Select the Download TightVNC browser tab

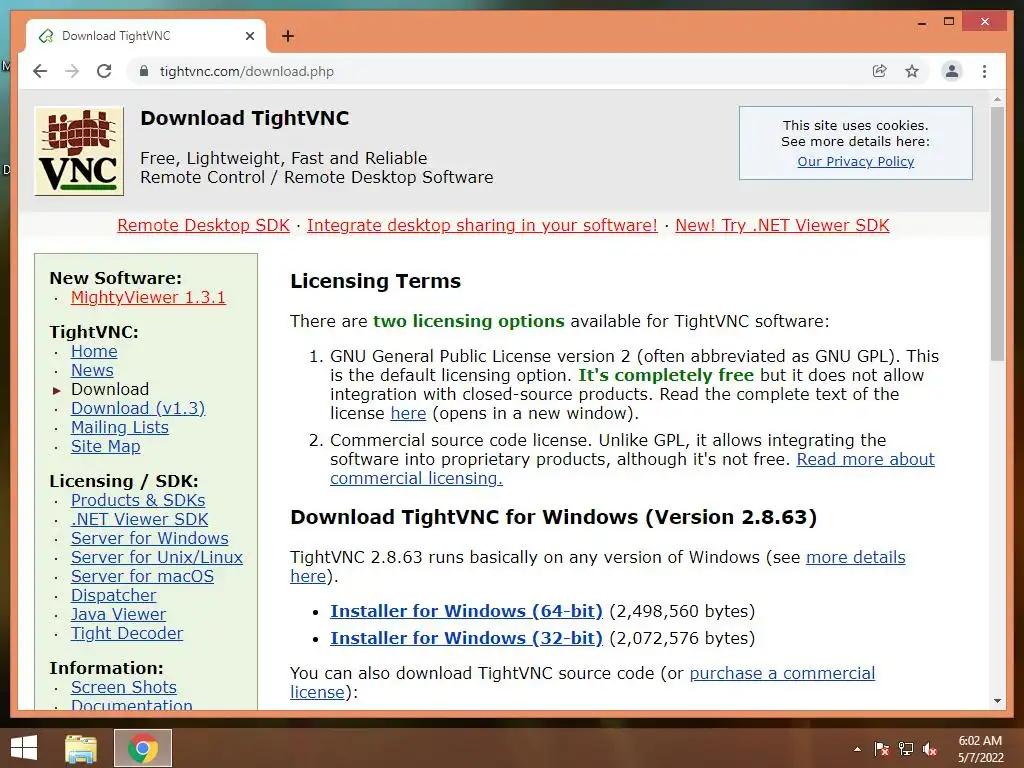[146, 36]
